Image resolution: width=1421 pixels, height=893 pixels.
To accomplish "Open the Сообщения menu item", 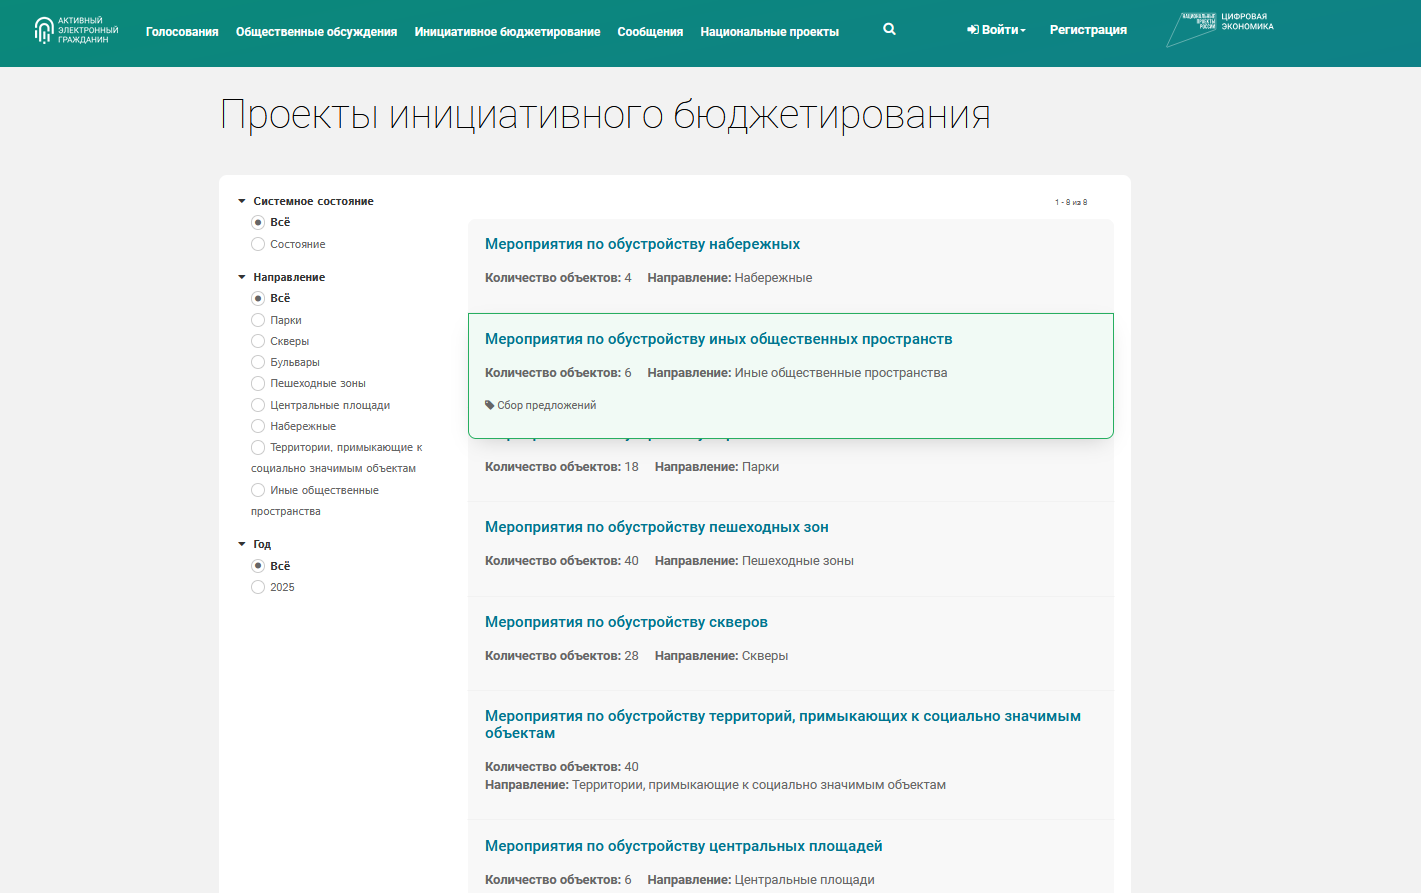I will [x=650, y=32].
